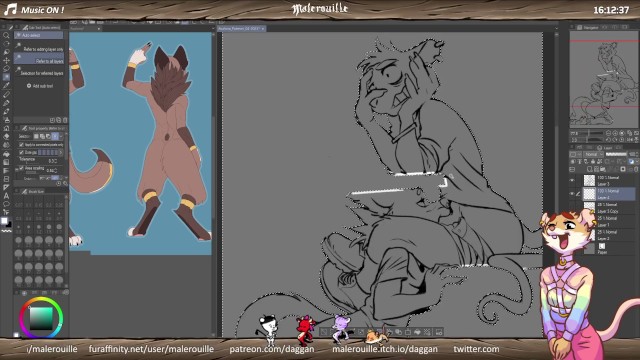
Task: Select the Zoom magnifier tool
Action: (6, 36)
